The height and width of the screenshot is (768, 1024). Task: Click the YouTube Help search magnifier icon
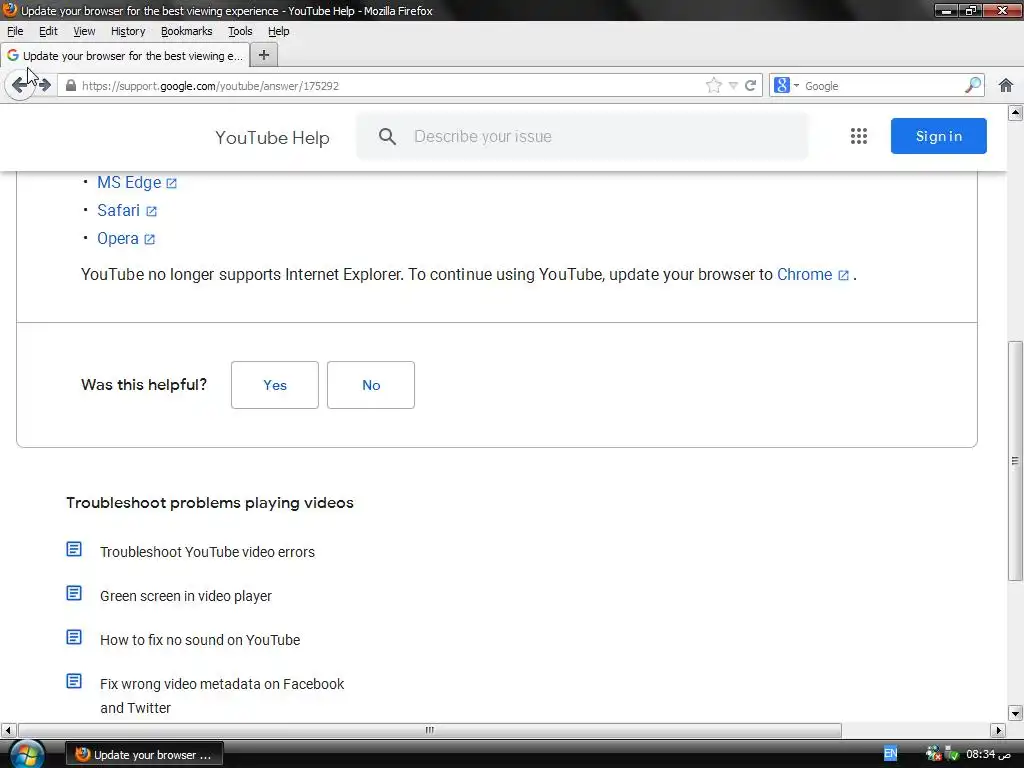tap(387, 136)
